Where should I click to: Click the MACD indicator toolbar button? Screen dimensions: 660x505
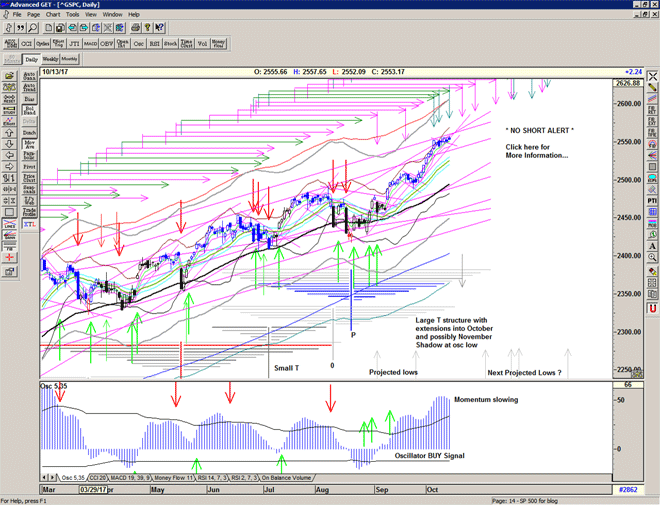click(93, 43)
